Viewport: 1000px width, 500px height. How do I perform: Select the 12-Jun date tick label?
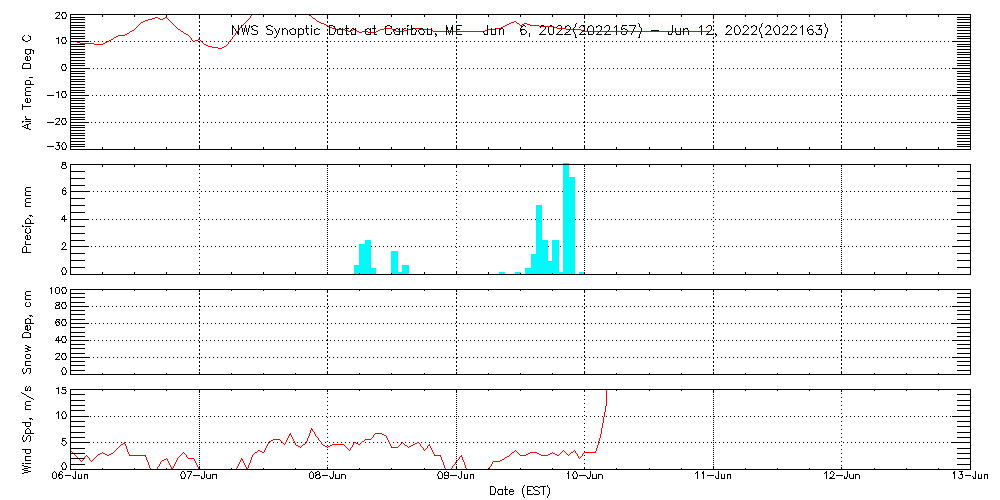pos(842,478)
